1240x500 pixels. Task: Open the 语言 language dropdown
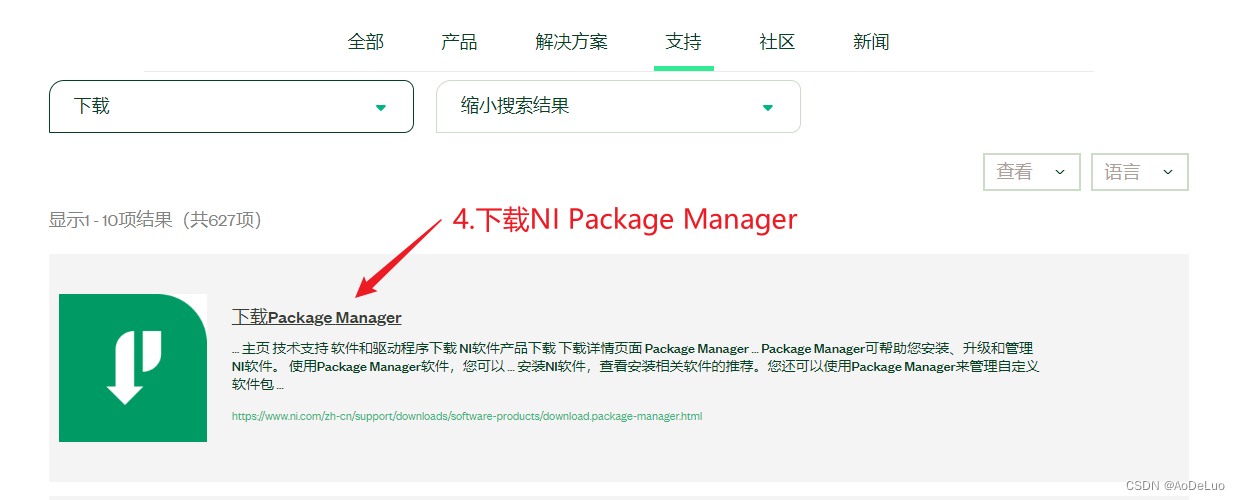tap(1140, 172)
